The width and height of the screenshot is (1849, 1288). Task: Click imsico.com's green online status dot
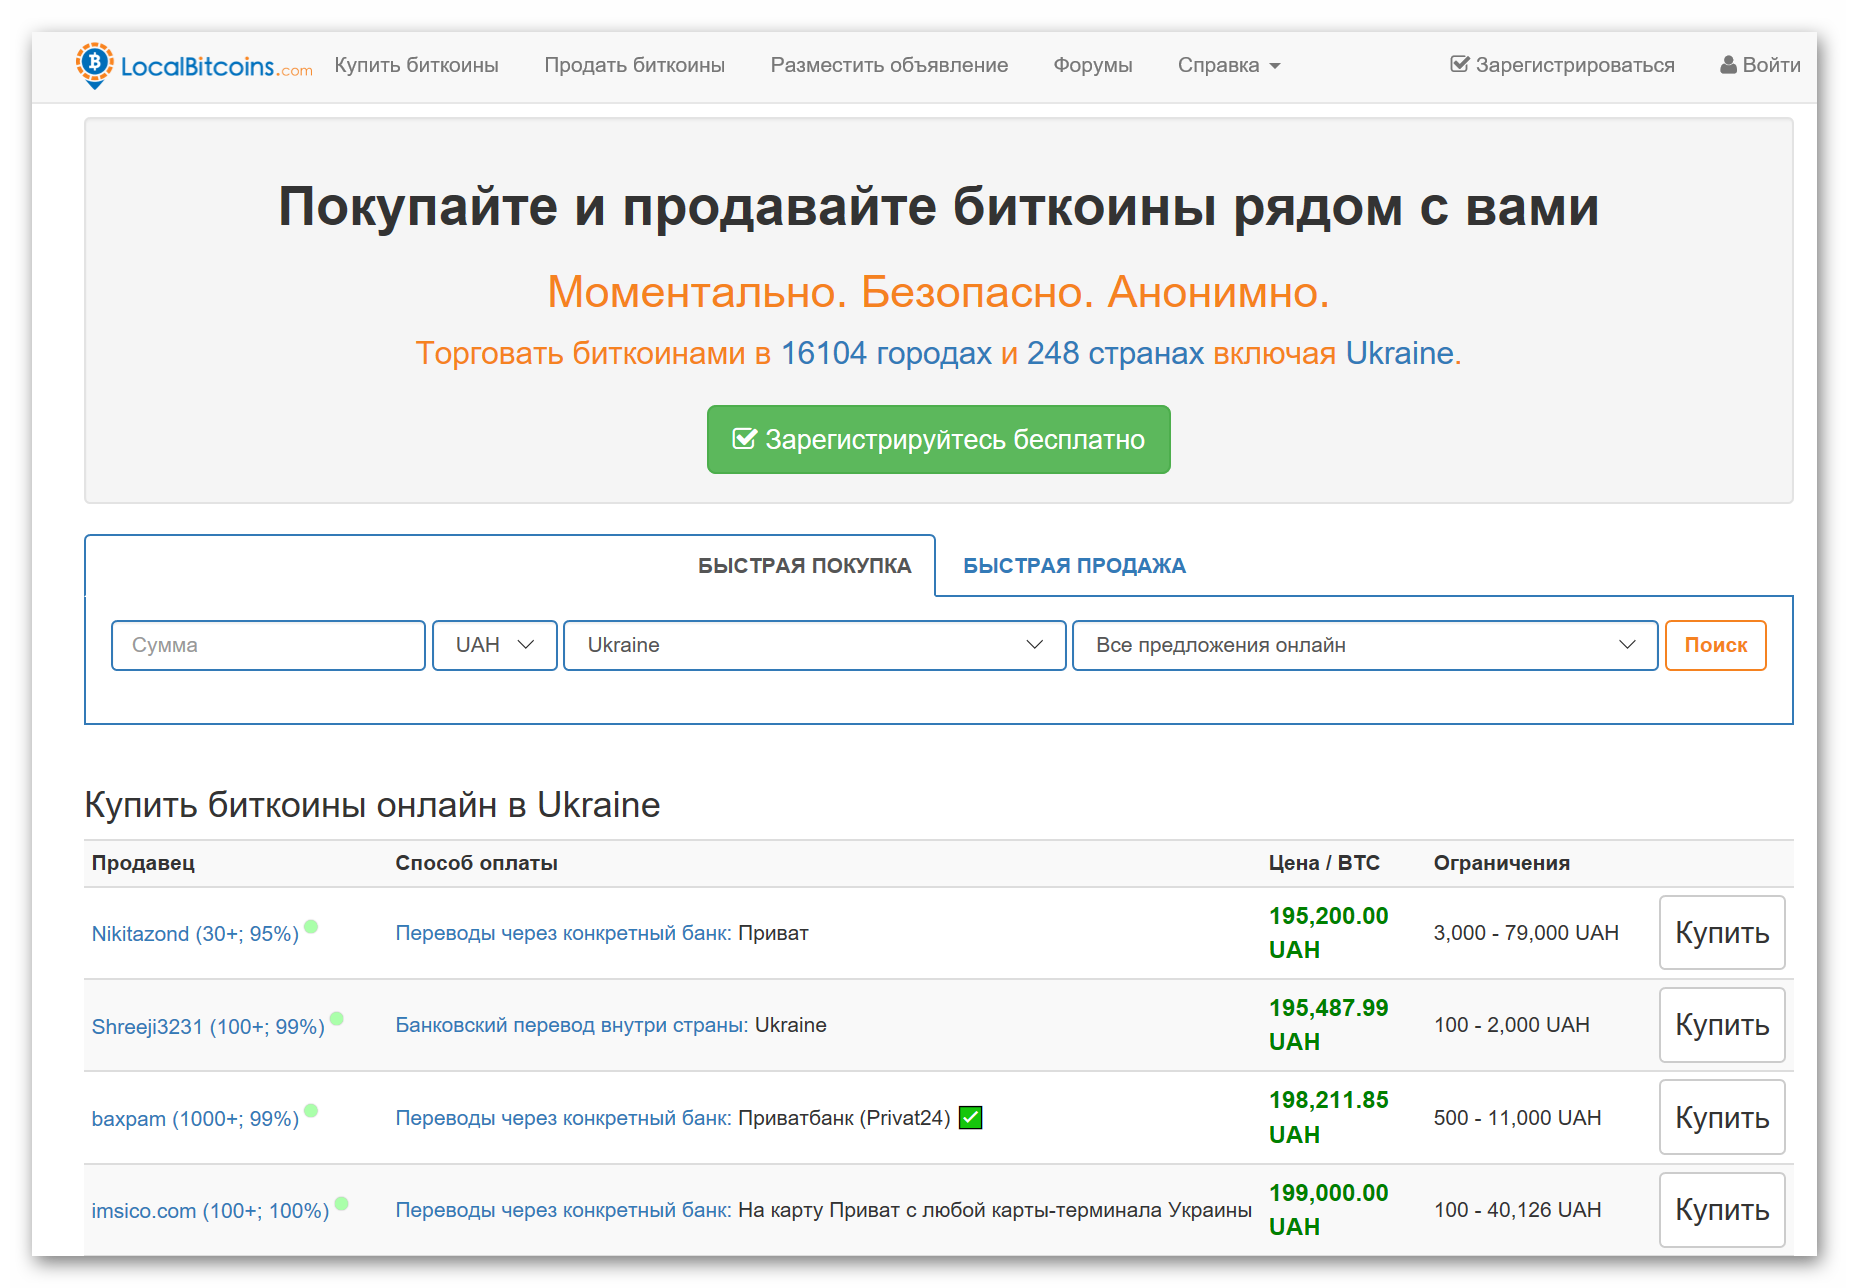coord(341,1204)
